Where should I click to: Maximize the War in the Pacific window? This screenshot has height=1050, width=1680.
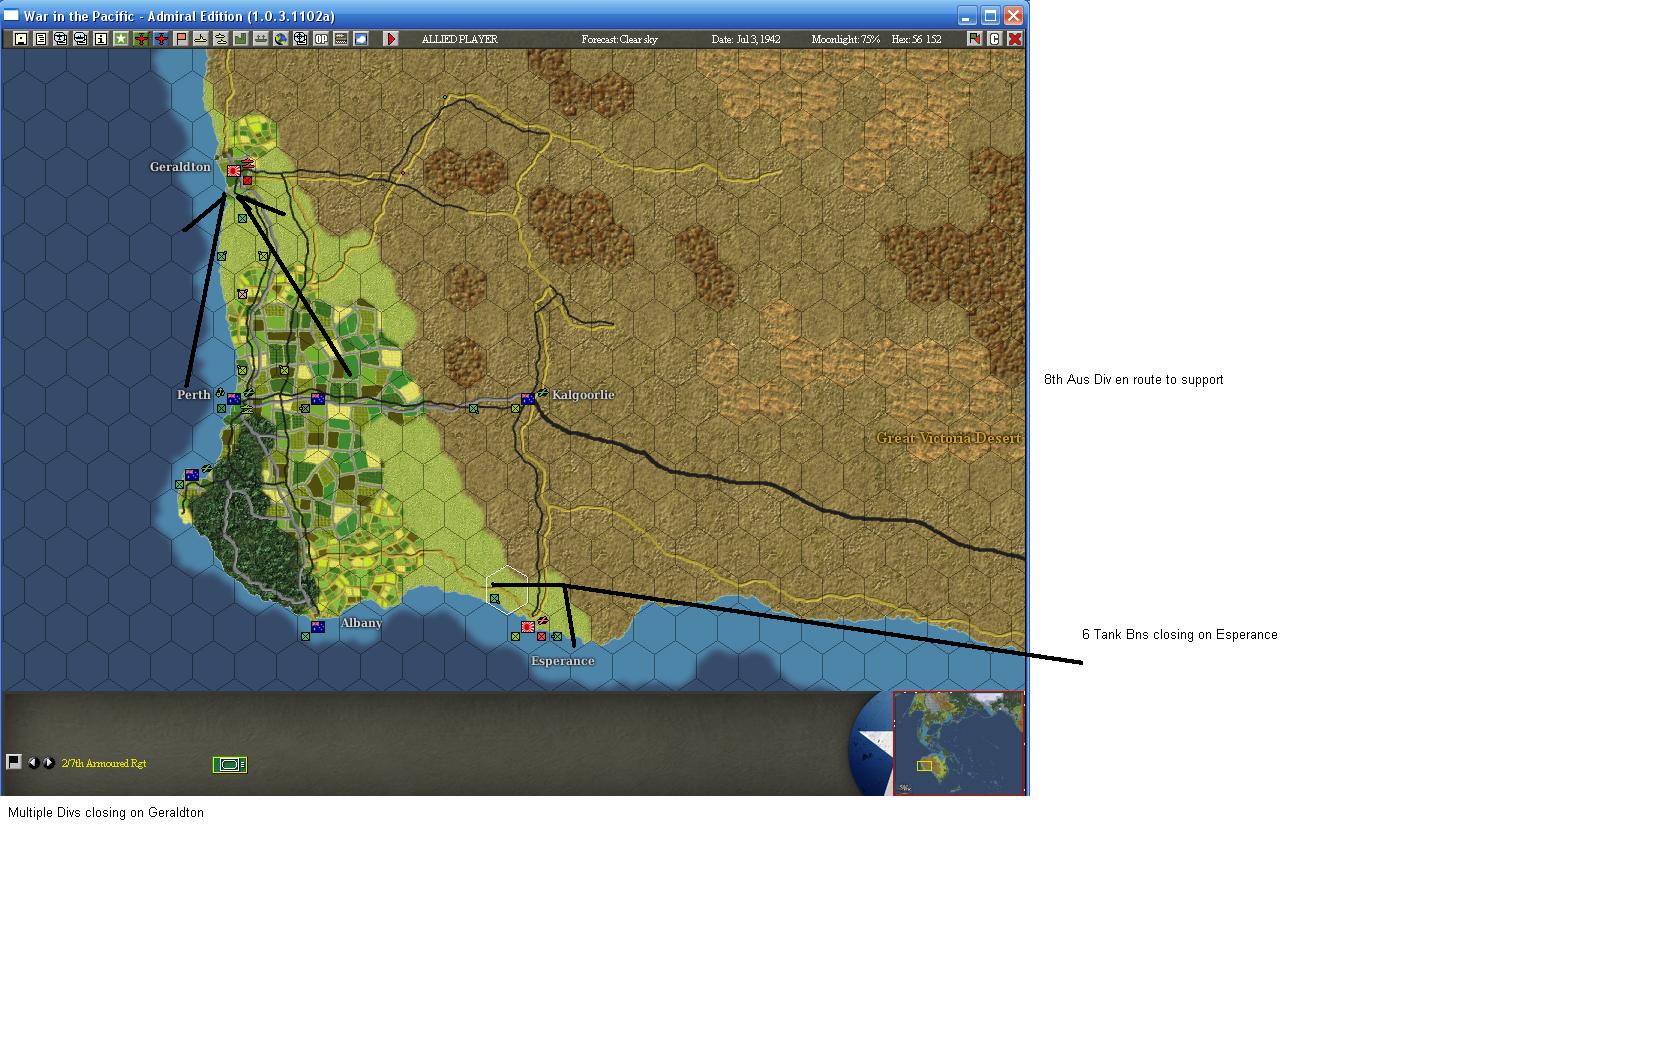tap(990, 15)
